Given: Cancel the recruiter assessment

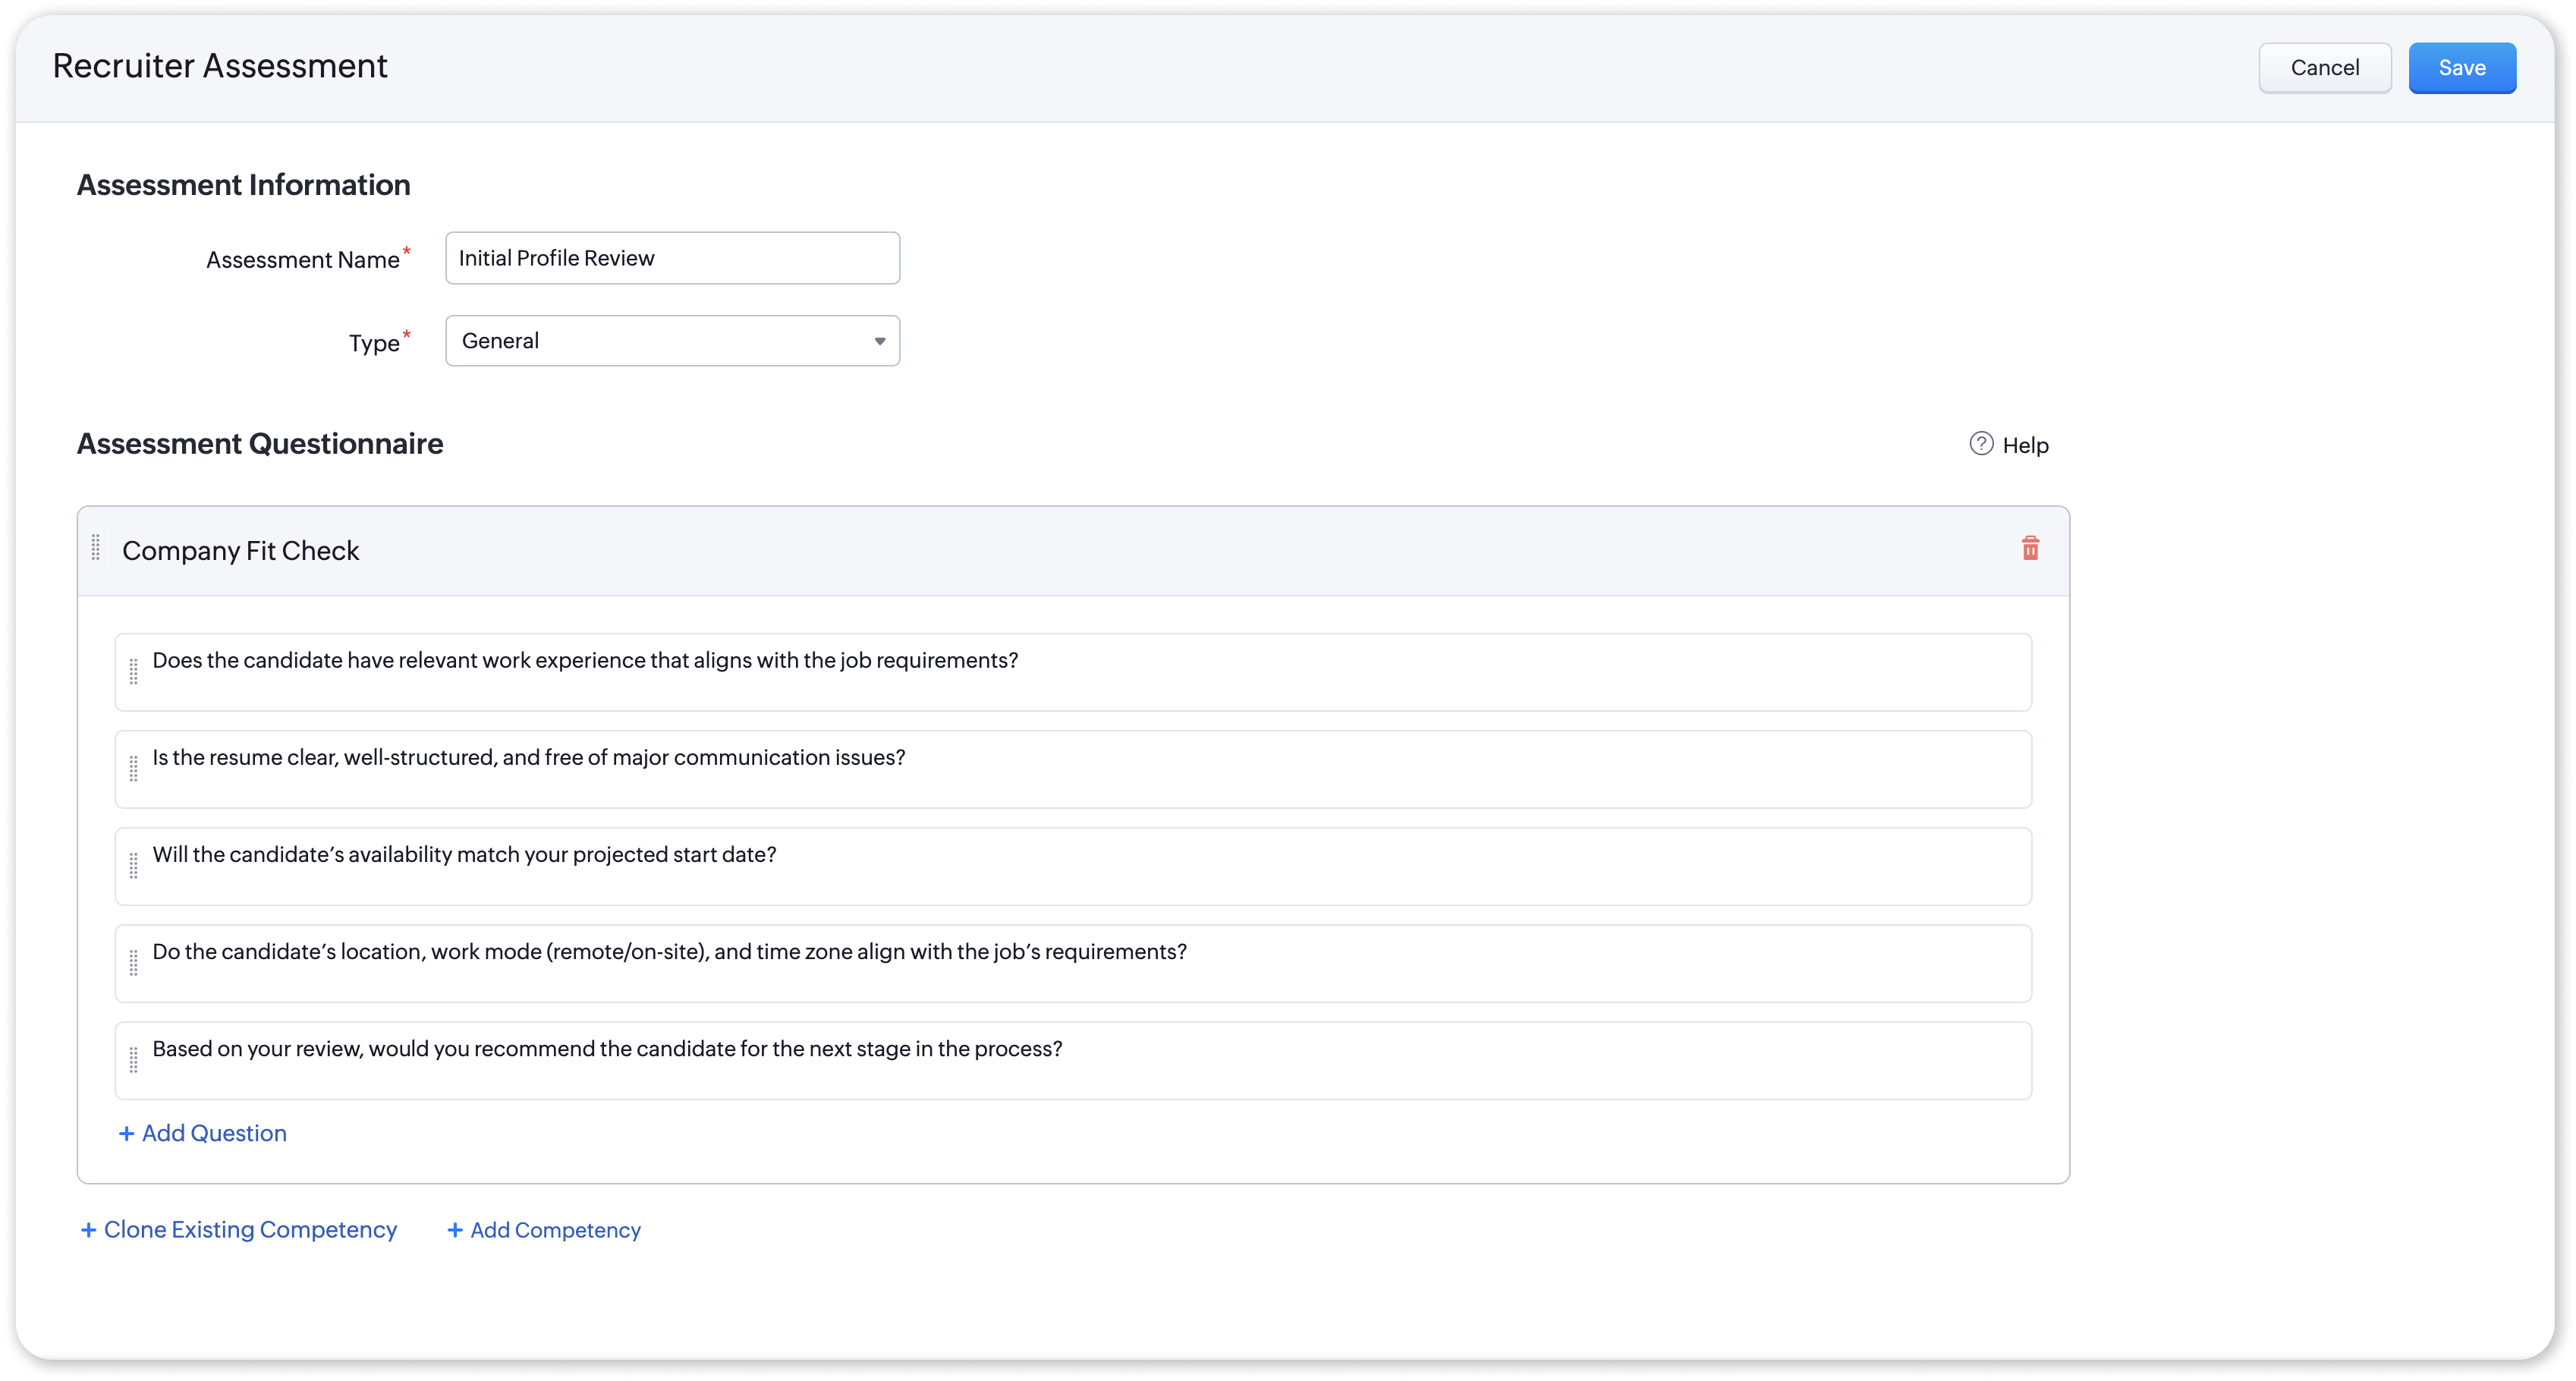Looking at the screenshot, I should click(x=2324, y=68).
